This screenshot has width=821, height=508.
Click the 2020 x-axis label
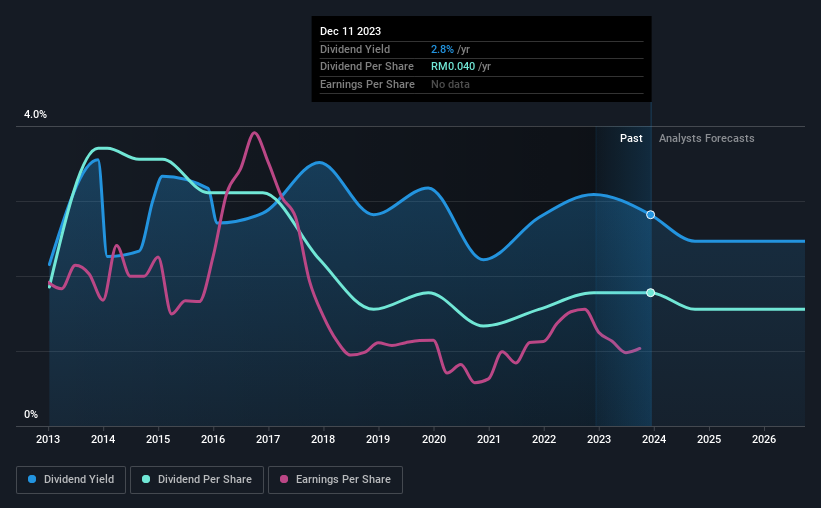click(434, 439)
